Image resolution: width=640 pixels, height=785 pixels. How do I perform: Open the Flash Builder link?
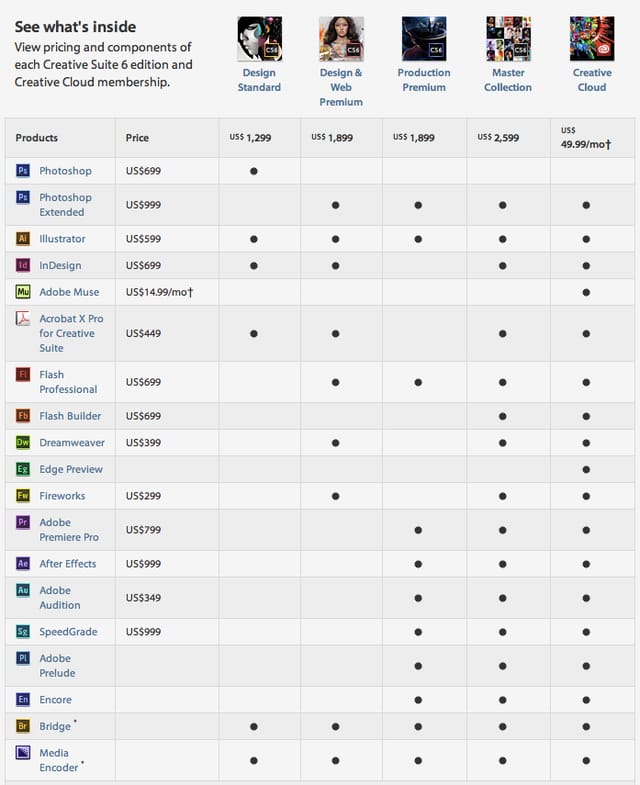click(70, 416)
